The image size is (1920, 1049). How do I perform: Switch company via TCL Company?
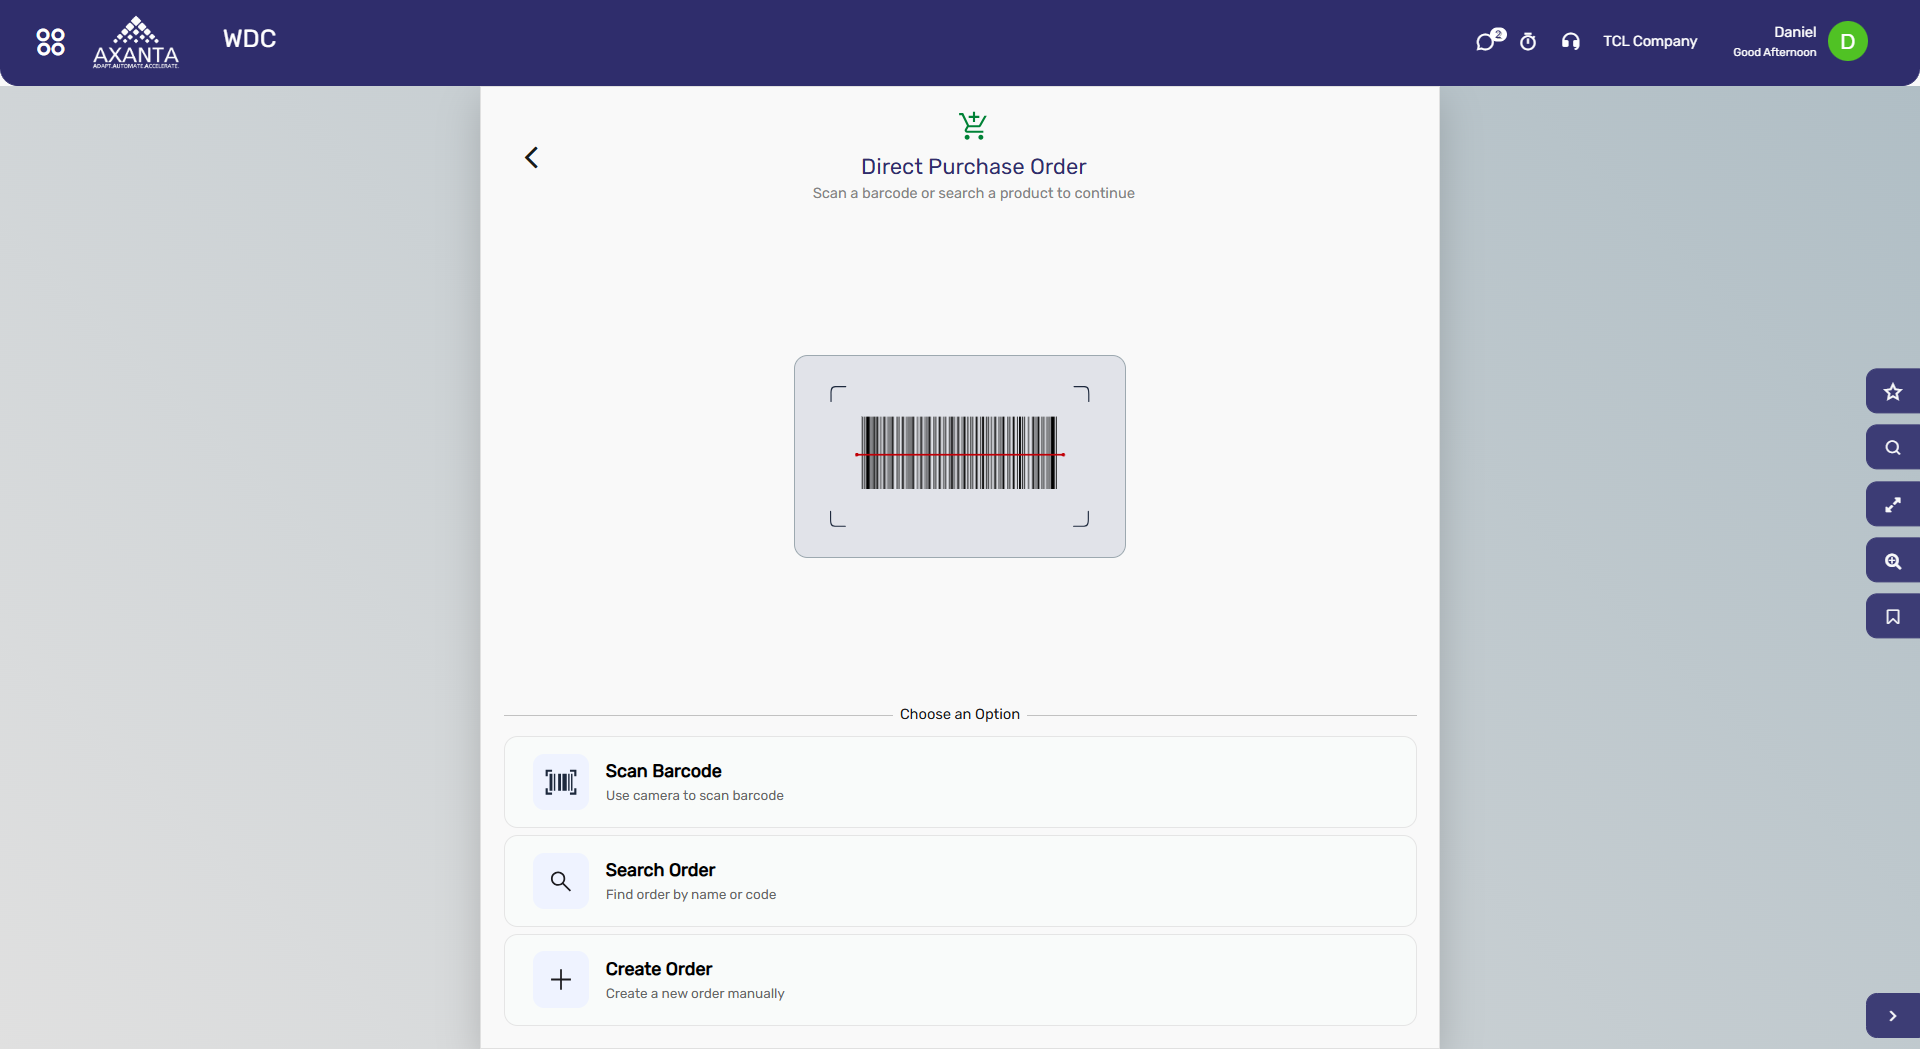1650,41
